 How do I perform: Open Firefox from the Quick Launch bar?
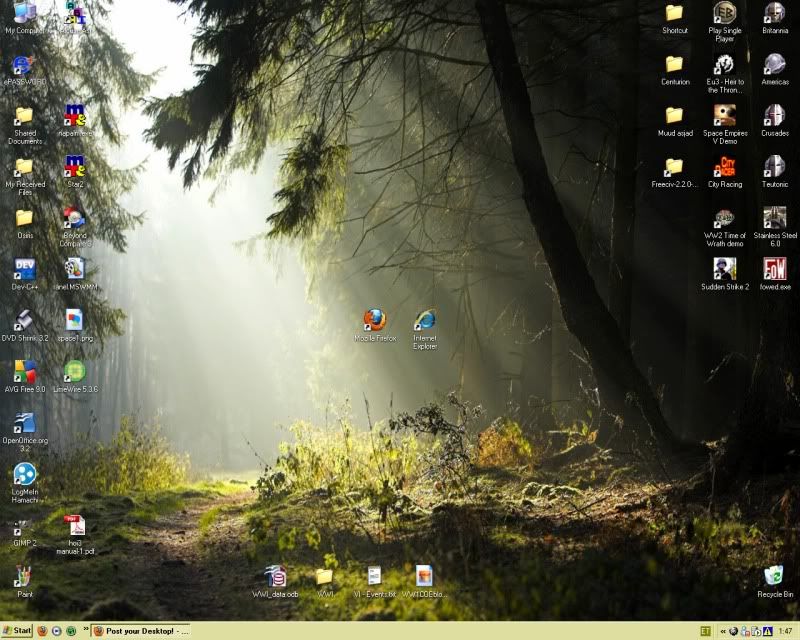tap(42, 631)
